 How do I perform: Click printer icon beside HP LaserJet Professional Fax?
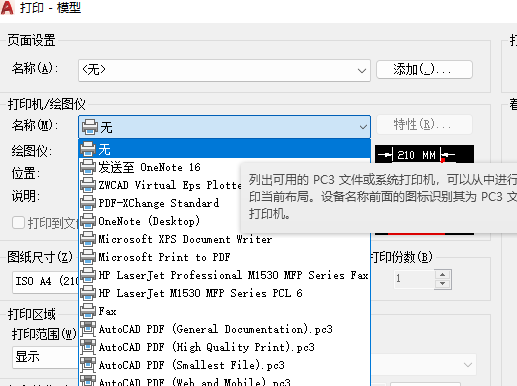pyautogui.click(x=88, y=275)
